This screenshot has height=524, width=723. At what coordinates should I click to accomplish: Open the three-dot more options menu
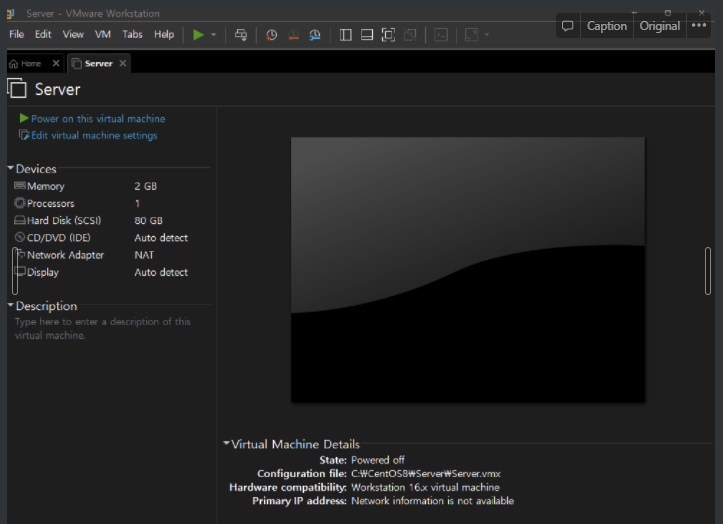click(699, 25)
